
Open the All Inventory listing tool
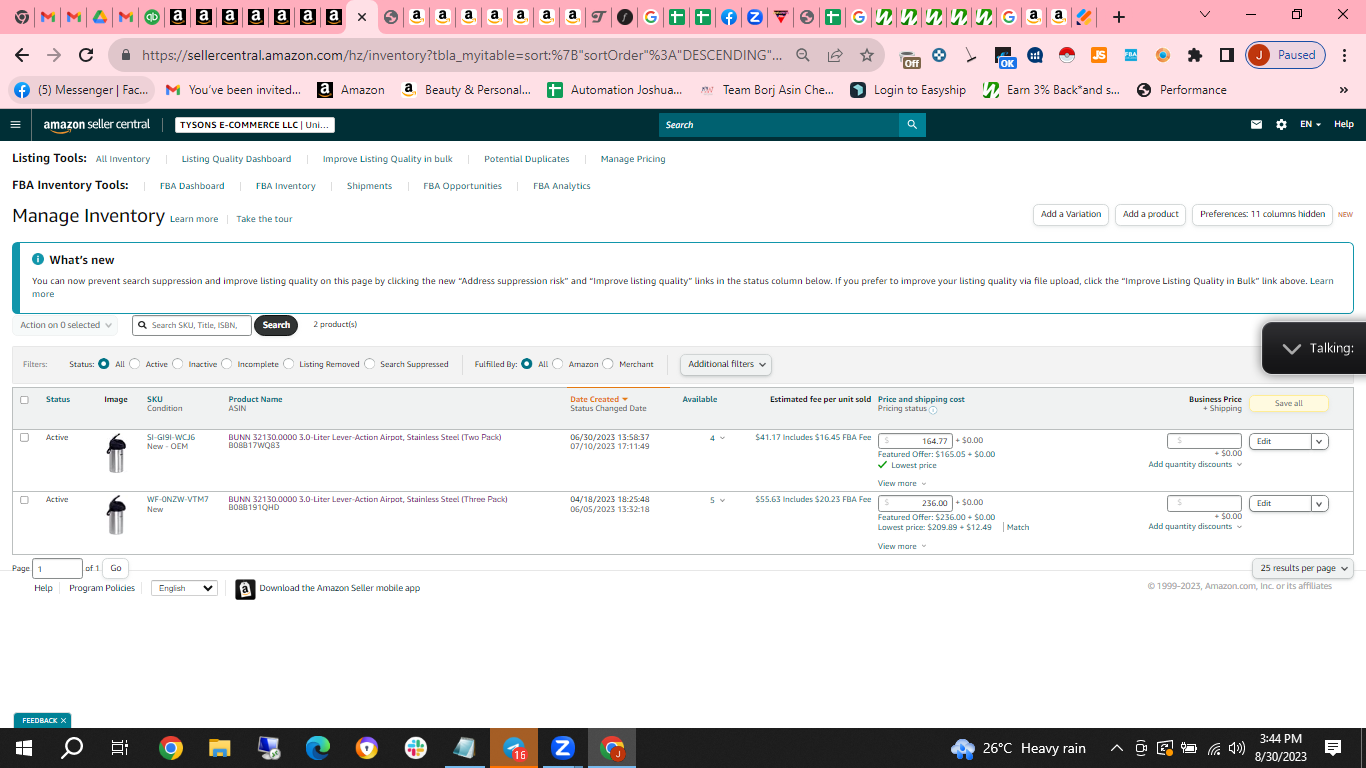click(123, 159)
